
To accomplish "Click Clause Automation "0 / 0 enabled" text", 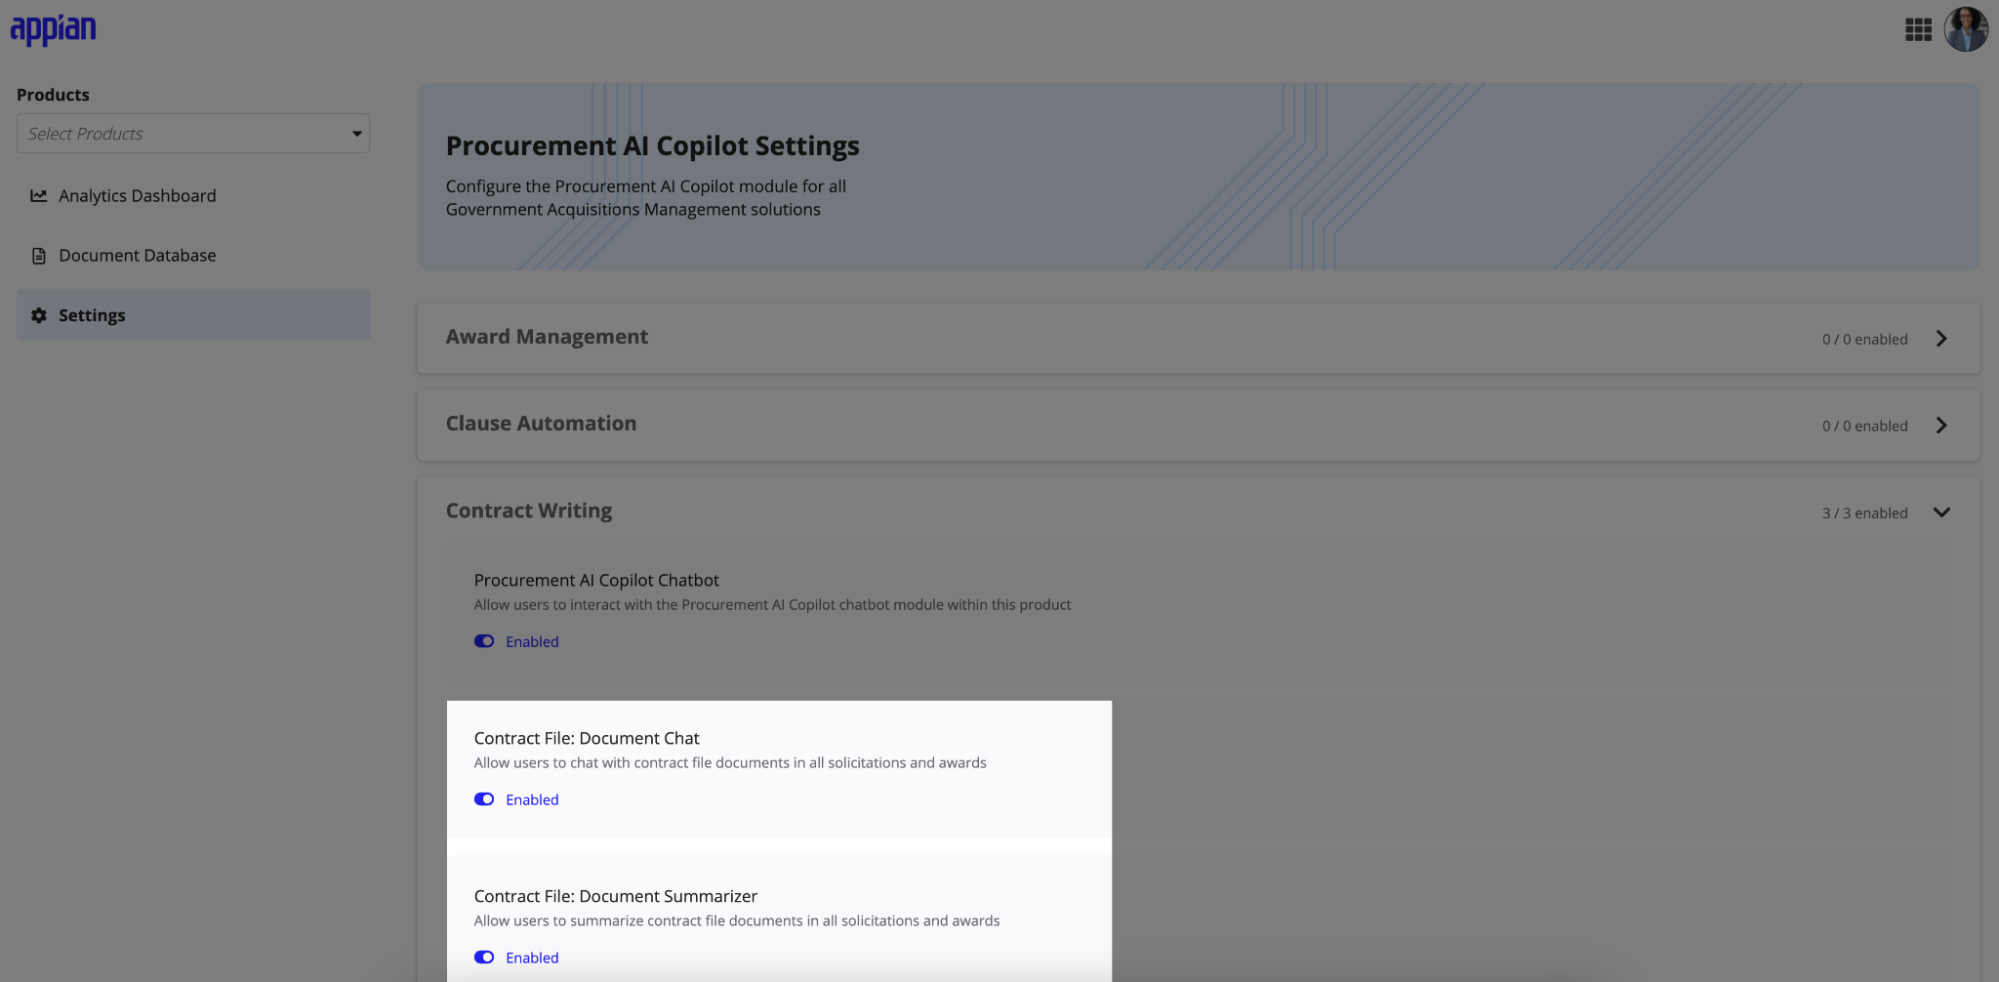I will [x=1864, y=426].
